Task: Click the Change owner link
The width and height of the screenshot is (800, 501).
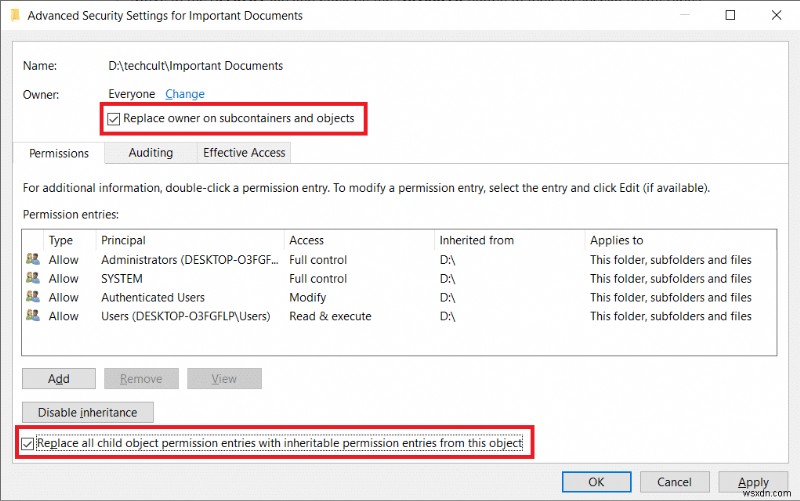Action: 185,94
